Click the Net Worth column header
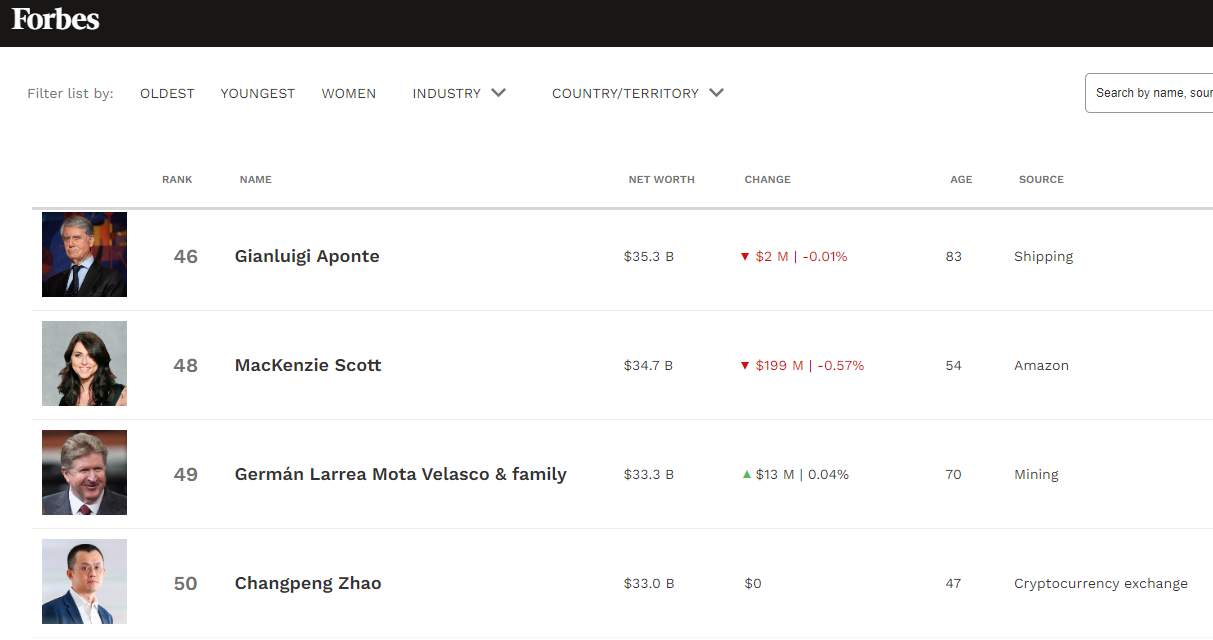Screen dimensions: 1213x640 coord(661,180)
